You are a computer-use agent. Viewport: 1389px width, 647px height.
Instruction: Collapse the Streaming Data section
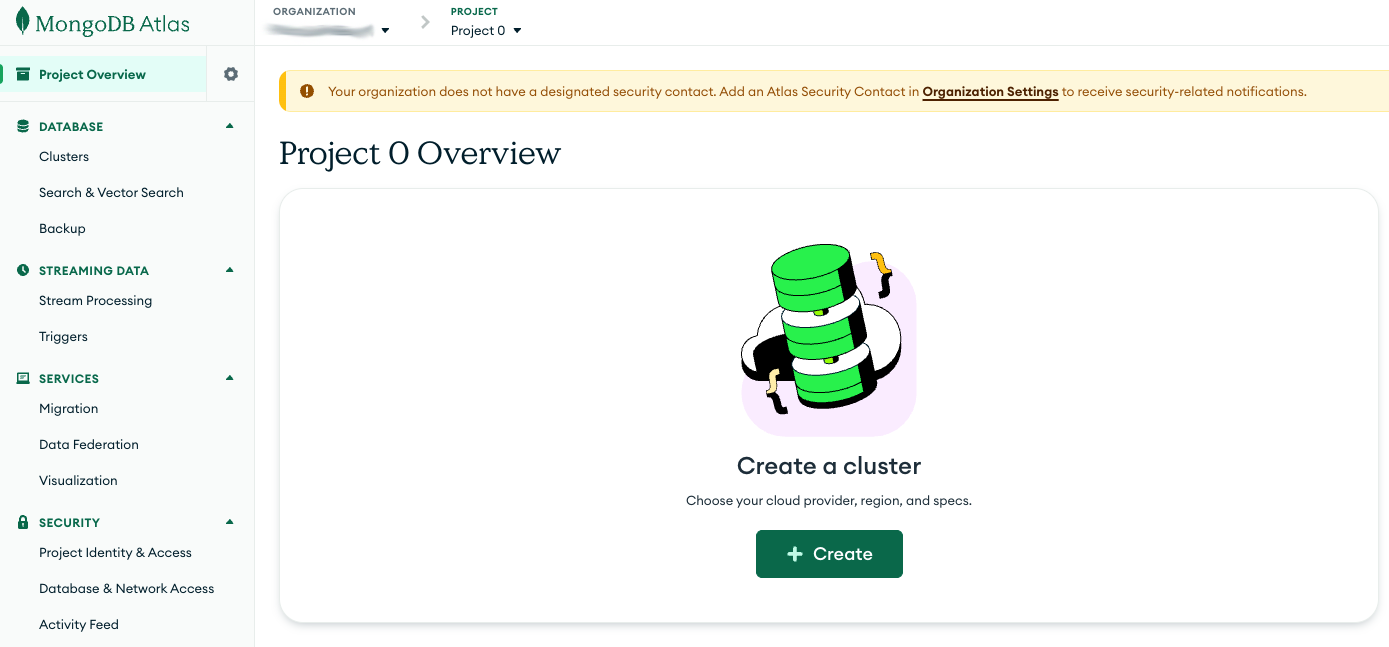(x=230, y=270)
